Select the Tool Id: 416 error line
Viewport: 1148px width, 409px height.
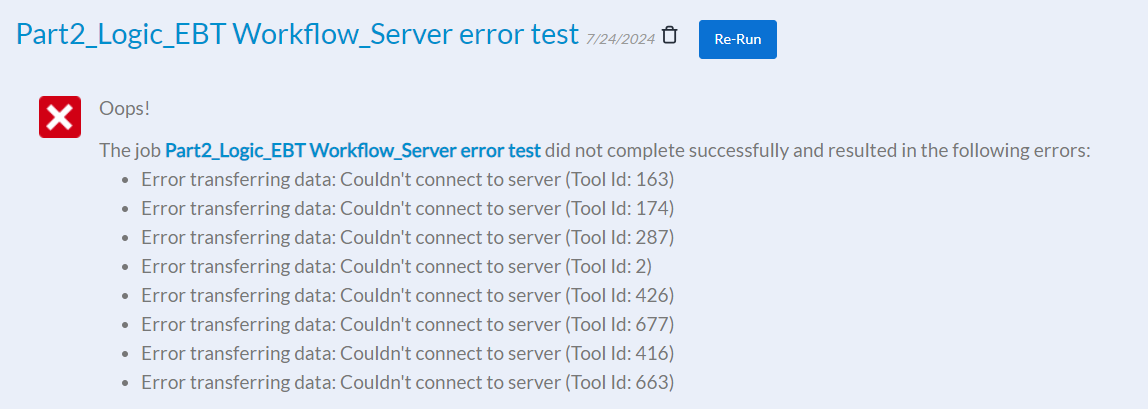tap(408, 354)
